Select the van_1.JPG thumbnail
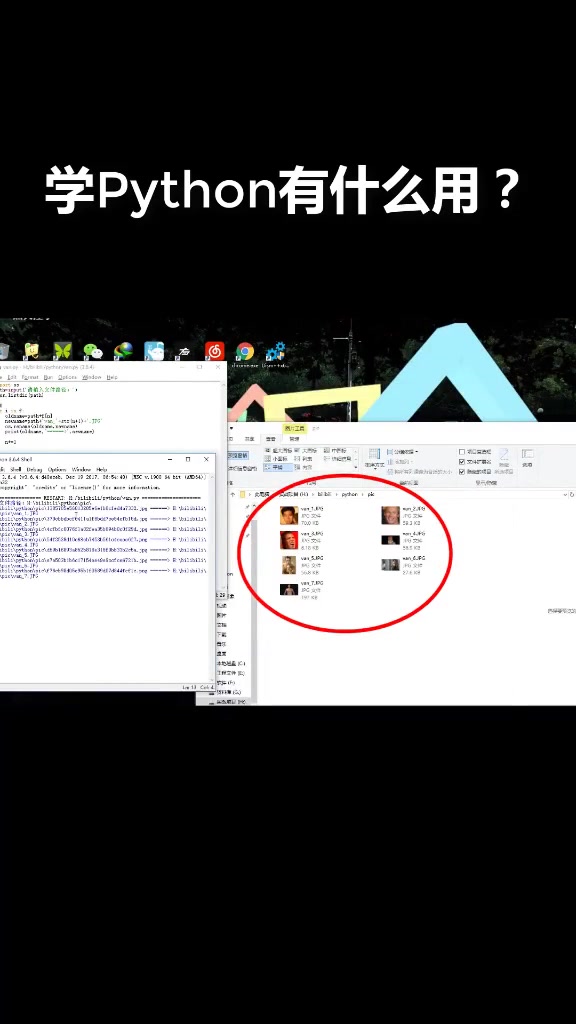The height and width of the screenshot is (1024, 576). point(289,515)
